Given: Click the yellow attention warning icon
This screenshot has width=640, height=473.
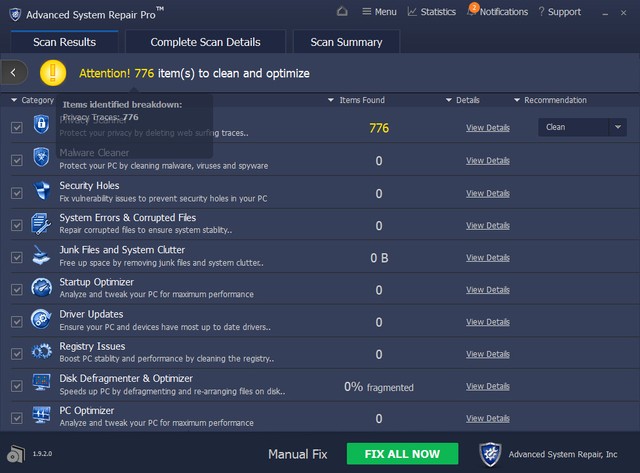Looking at the screenshot, I should (53, 73).
